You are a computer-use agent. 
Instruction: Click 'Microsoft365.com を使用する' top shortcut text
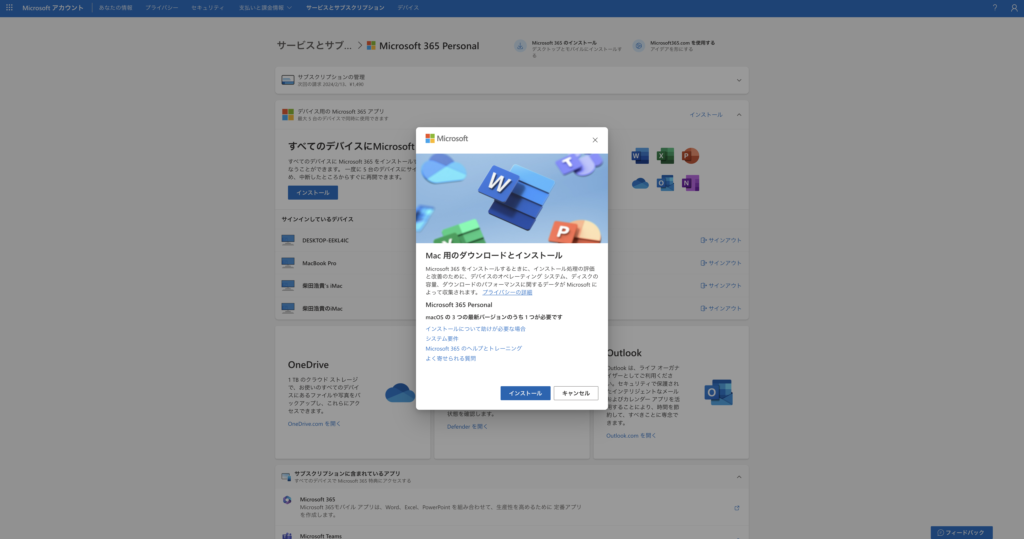coord(682,43)
